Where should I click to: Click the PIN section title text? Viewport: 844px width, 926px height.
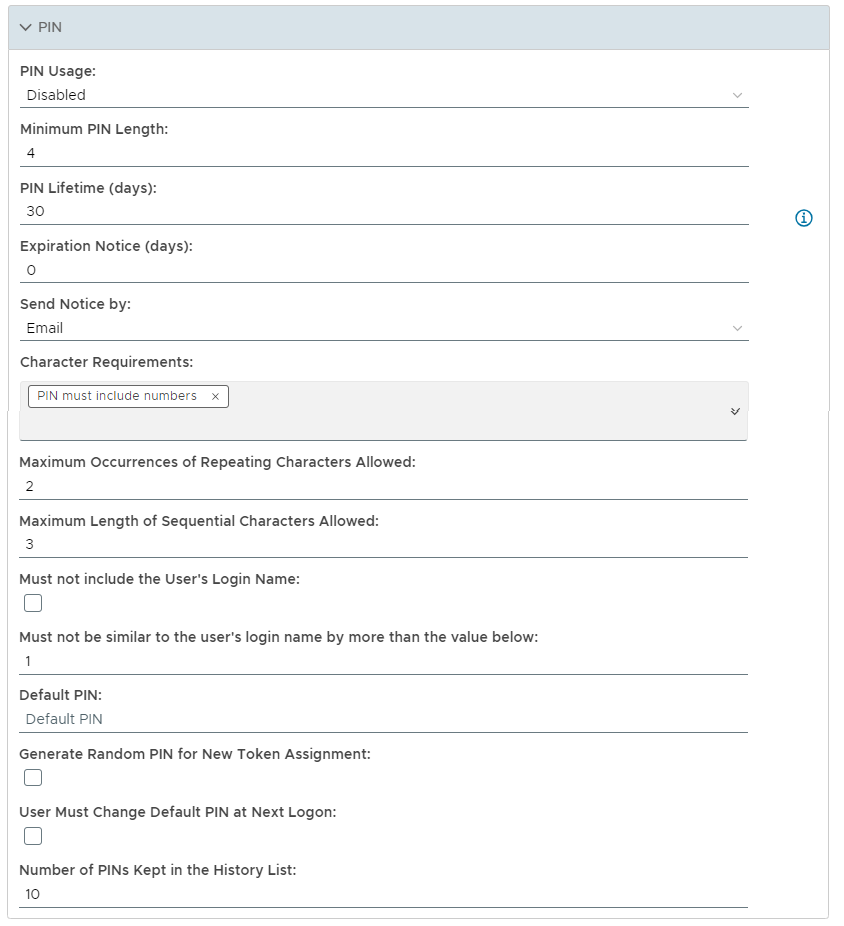(x=50, y=27)
